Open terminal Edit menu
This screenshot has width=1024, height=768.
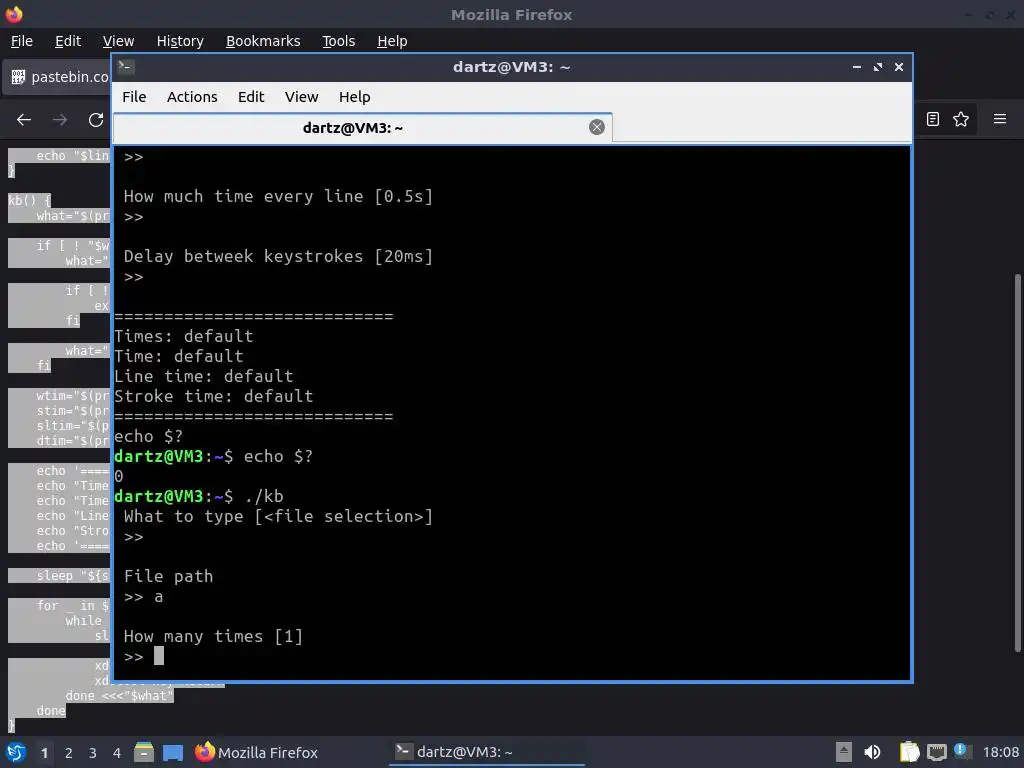point(251,97)
